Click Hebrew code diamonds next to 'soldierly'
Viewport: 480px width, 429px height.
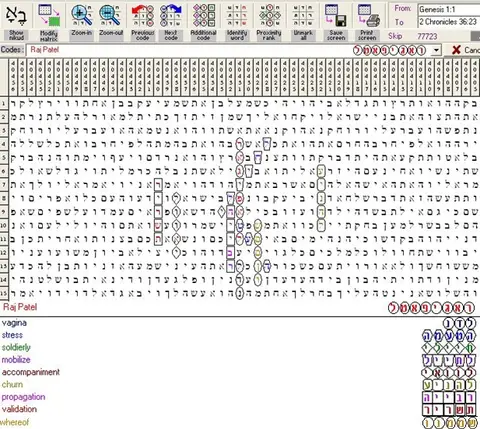pyautogui.click(x=449, y=348)
